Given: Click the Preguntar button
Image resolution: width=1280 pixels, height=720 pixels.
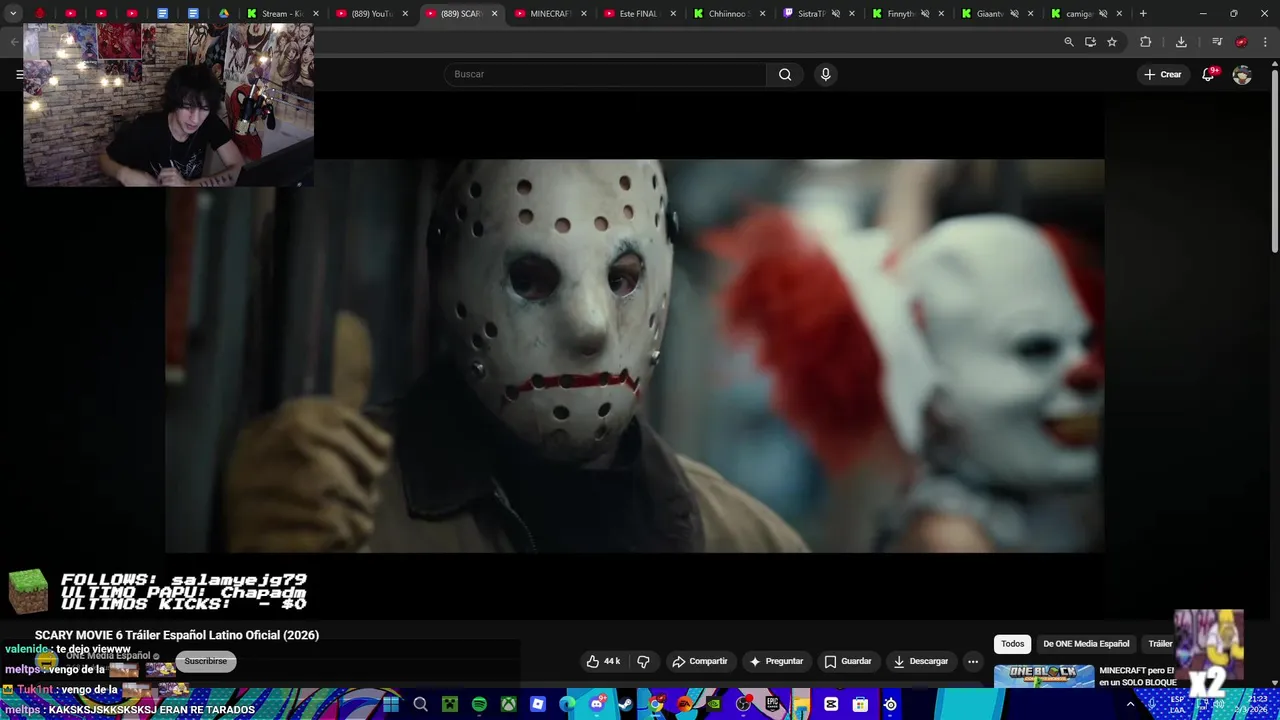Looking at the screenshot, I should 776,661.
